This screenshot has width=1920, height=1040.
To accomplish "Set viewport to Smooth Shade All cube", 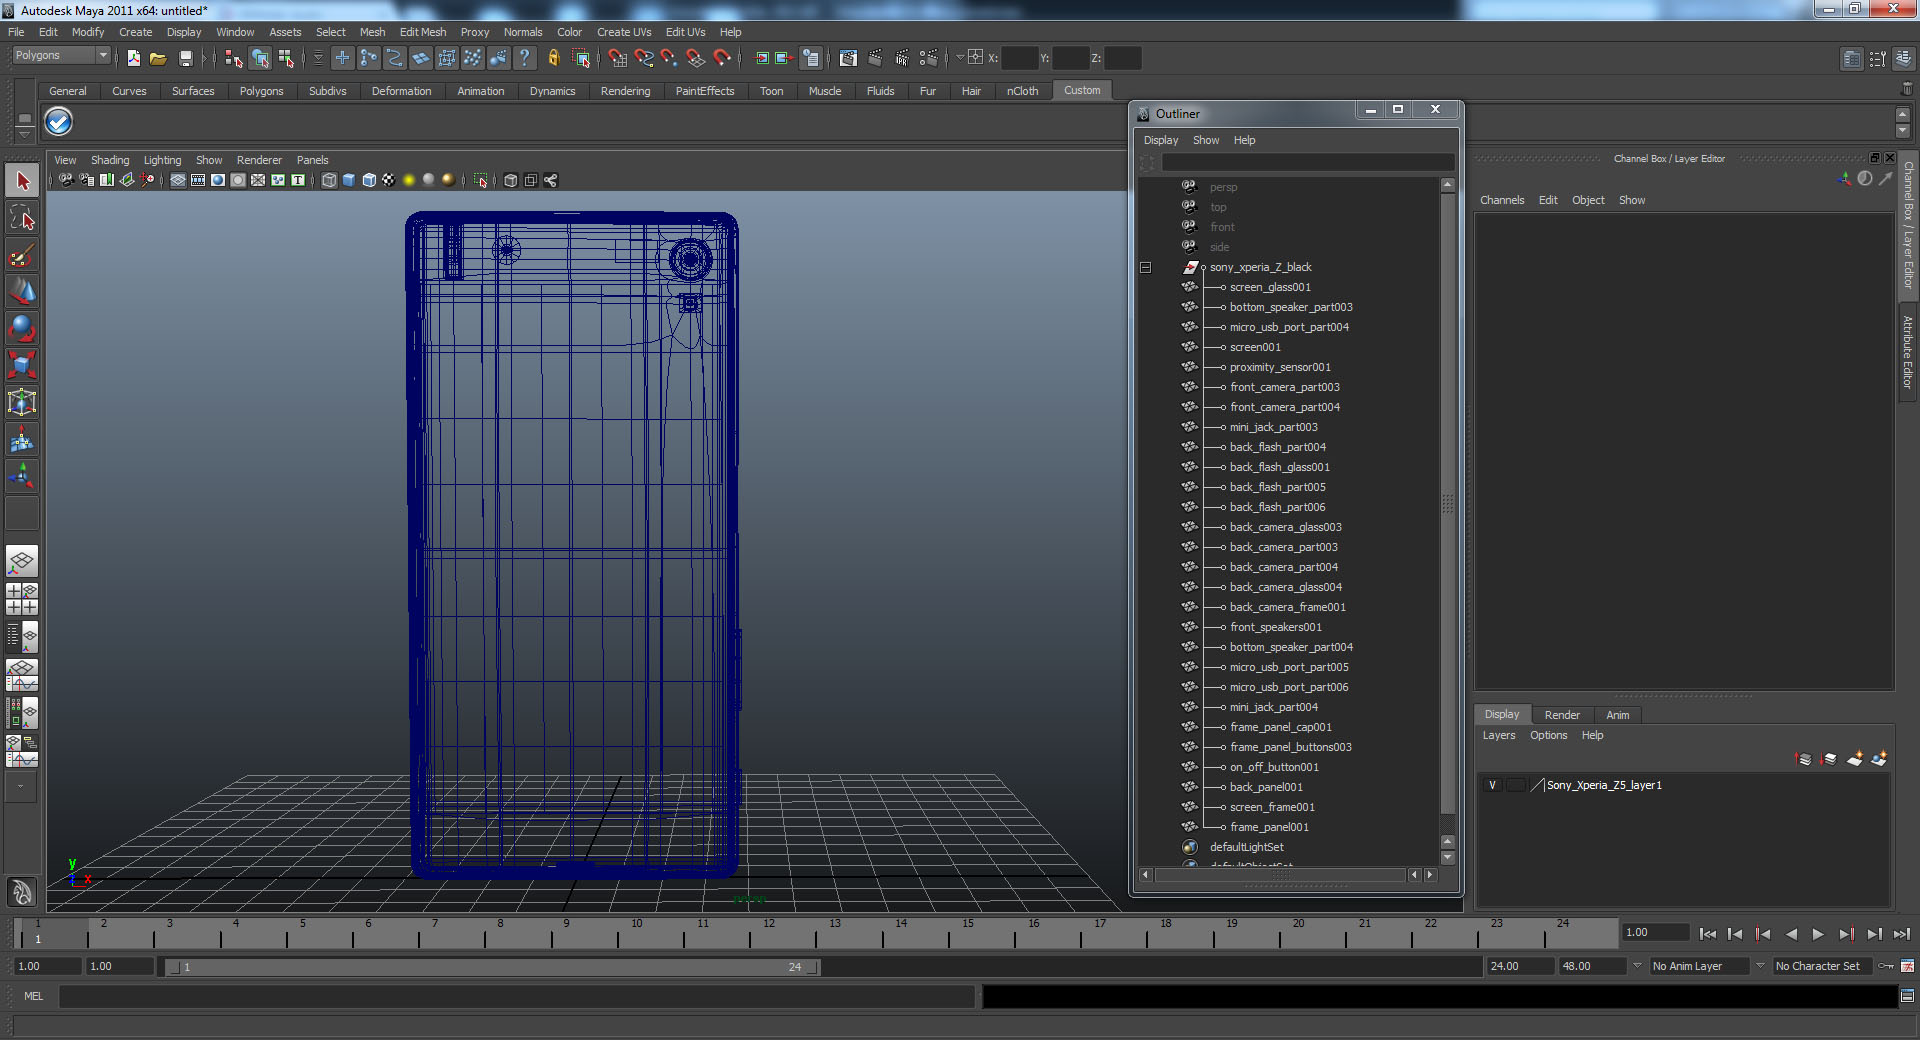I will [x=349, y=180].
